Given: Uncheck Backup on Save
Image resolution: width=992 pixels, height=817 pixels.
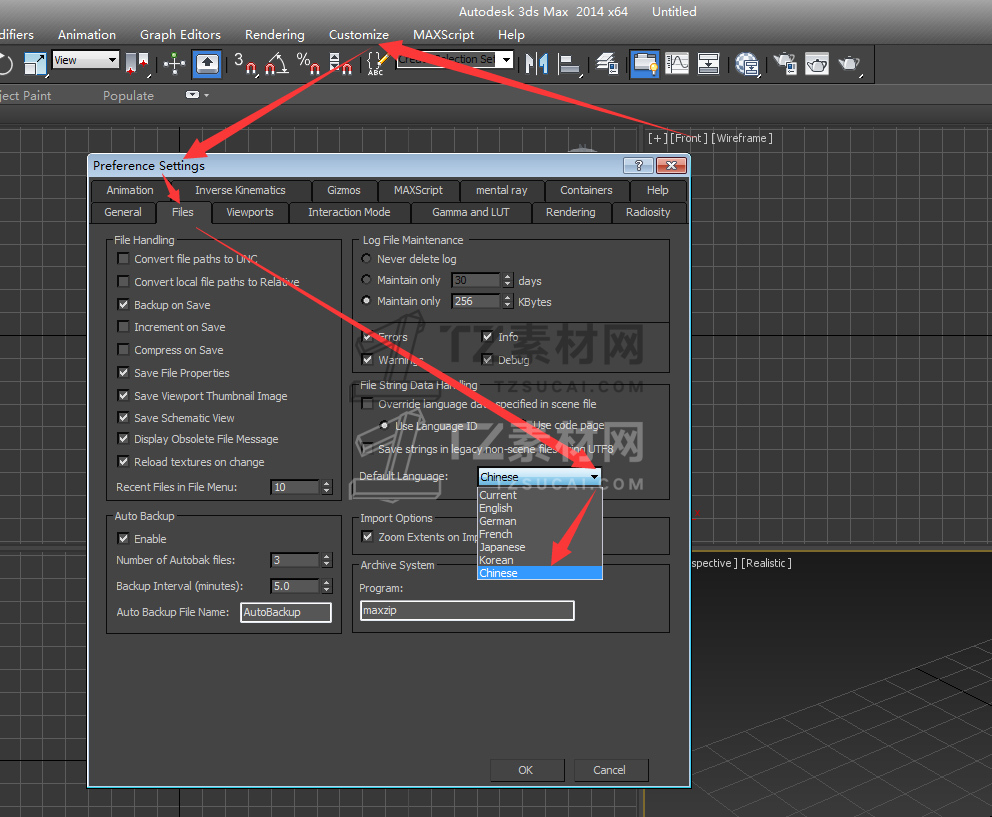Looking at the screenshot, I should (123, 304).
